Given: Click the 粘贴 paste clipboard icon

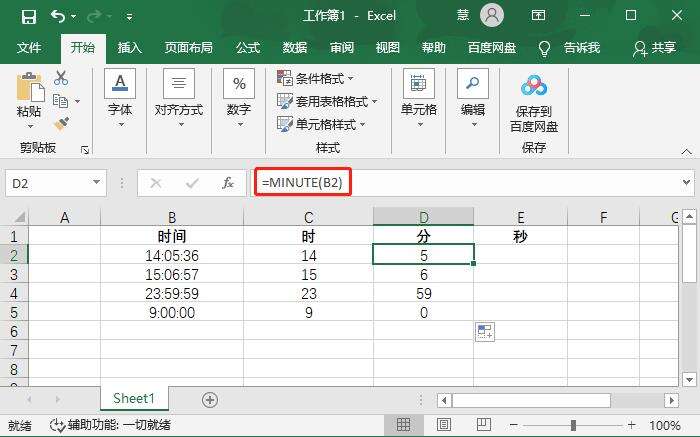Looking at the screenshot, I should click(x=30, y=87).
